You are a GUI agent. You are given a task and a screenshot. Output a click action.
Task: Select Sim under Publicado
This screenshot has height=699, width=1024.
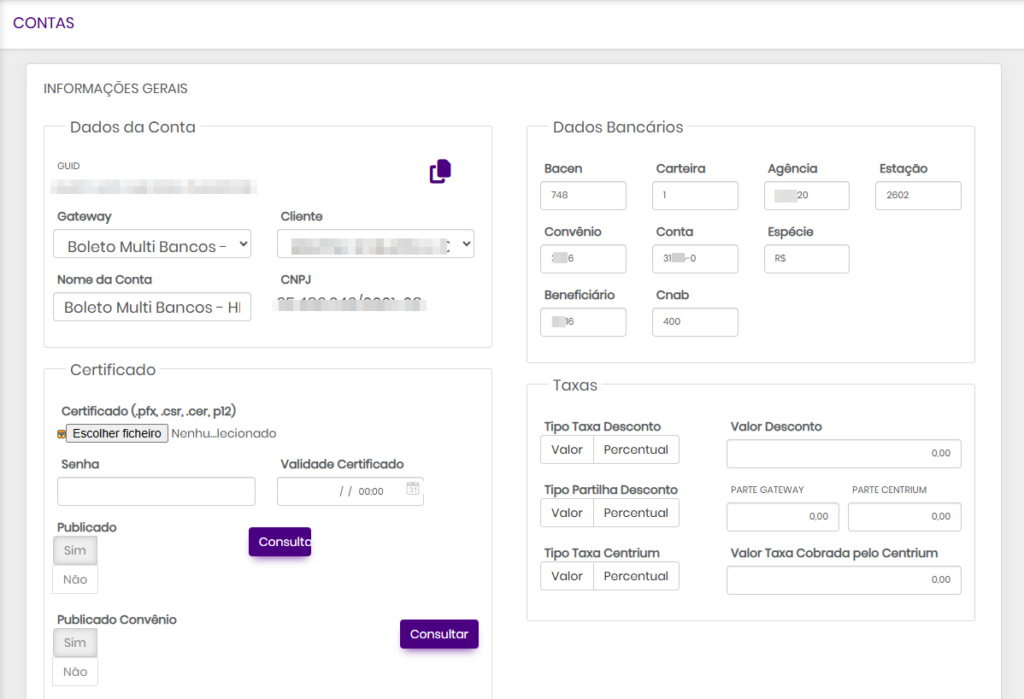(75, 550)
